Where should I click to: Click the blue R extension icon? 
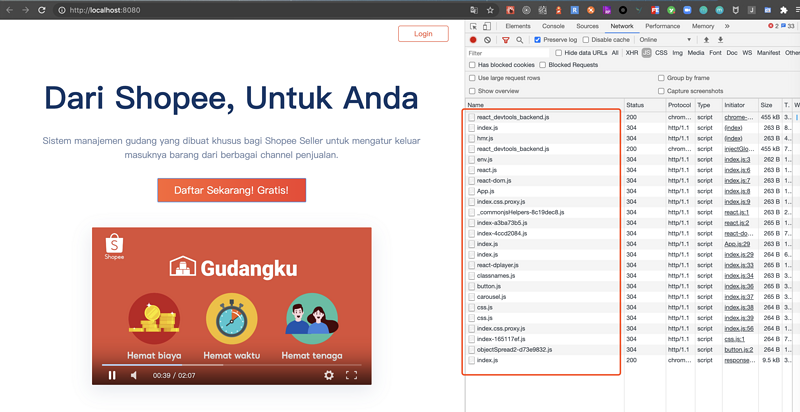pos(574,10)
